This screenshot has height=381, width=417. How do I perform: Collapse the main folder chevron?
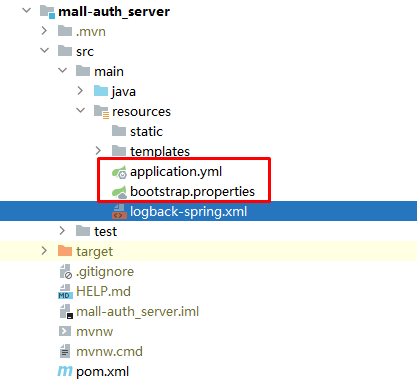click(62, 71)
